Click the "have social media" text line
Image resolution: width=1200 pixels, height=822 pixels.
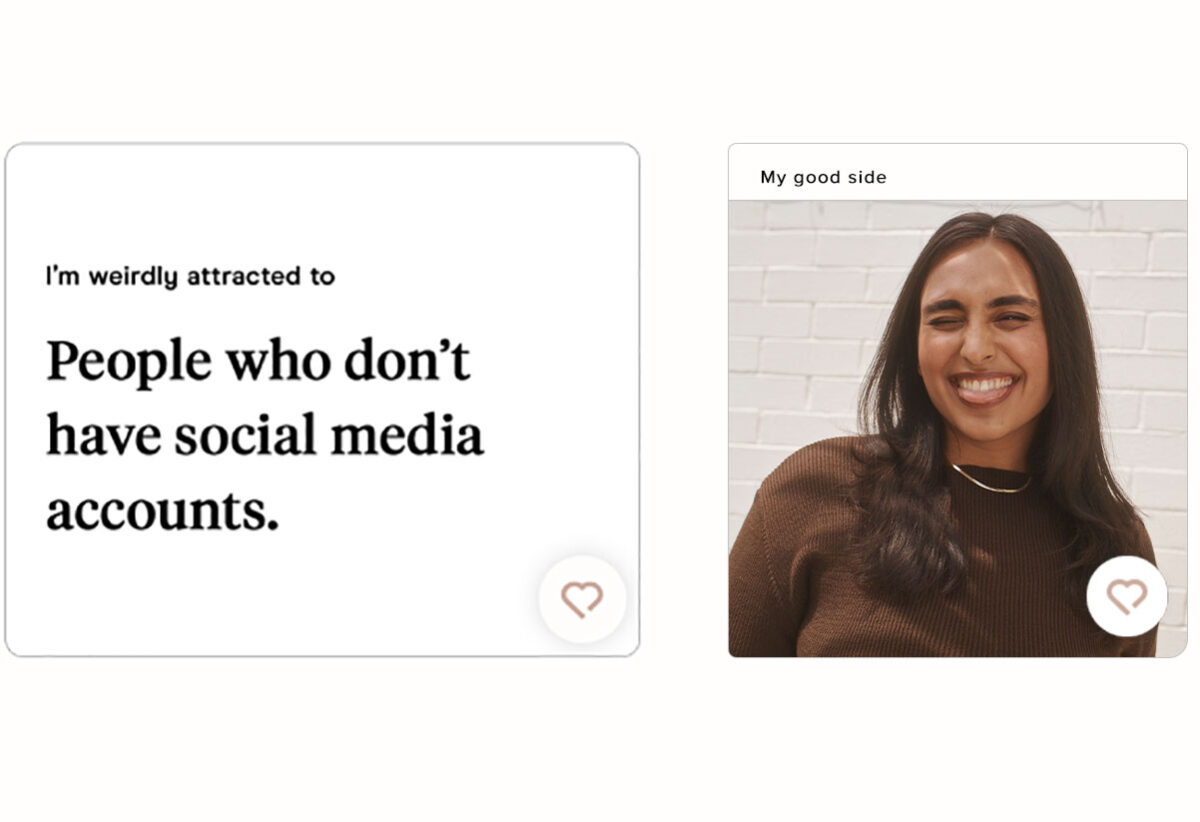coord(265,435)
